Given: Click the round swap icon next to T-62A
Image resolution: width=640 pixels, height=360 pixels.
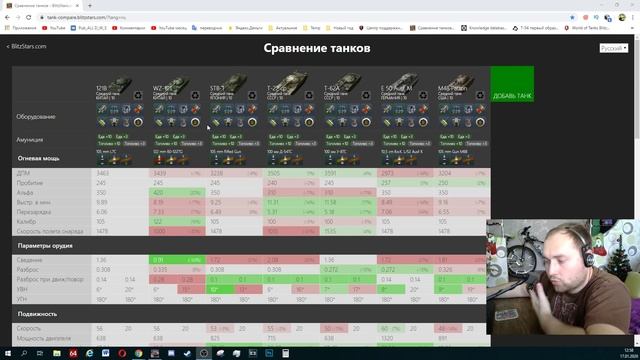Looking at the screenshot, I should pyautogui.click(x=366, y=96).
